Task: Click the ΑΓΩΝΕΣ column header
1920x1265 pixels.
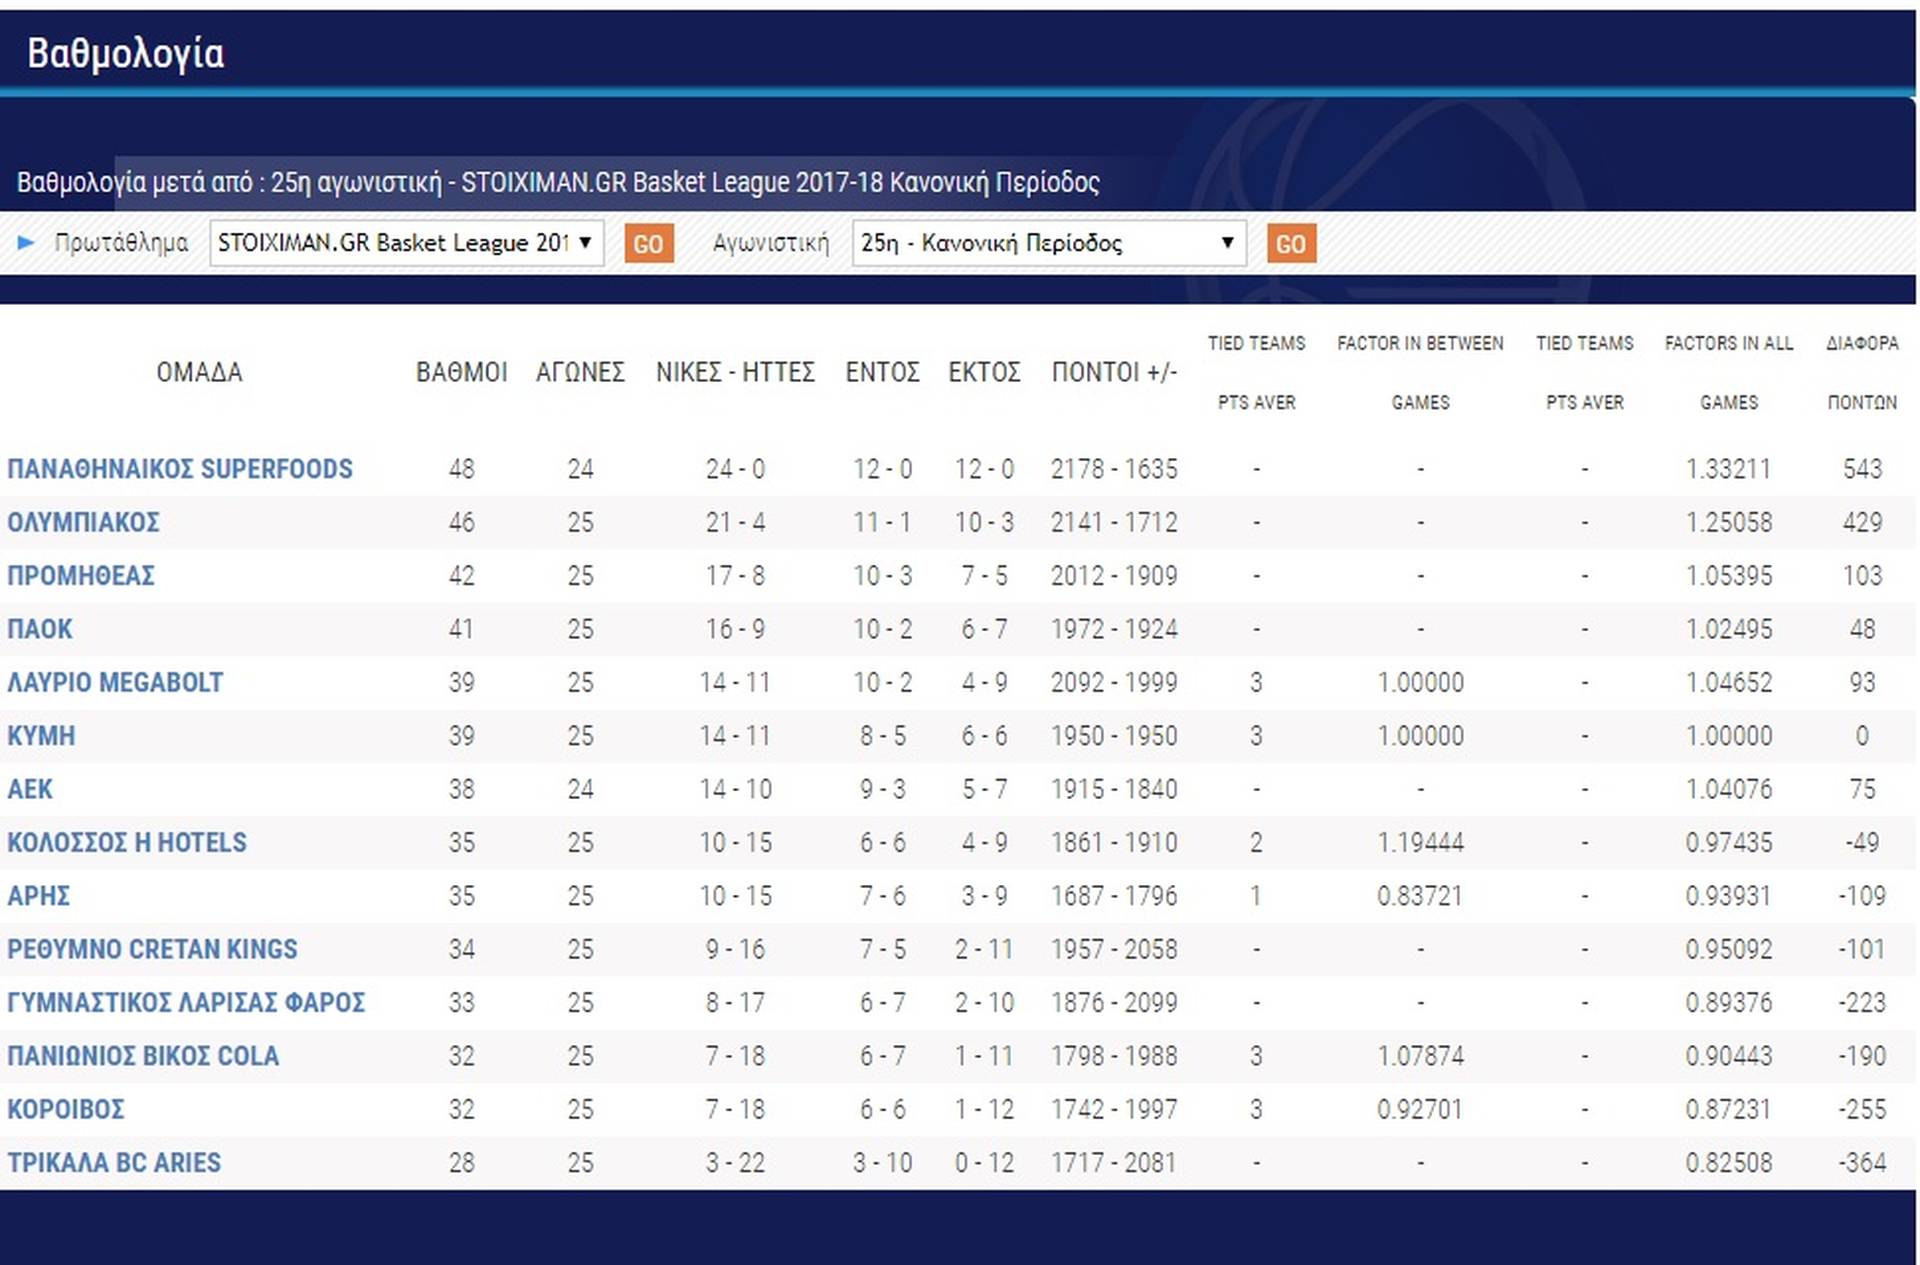Action: click(x=580, y=372)
